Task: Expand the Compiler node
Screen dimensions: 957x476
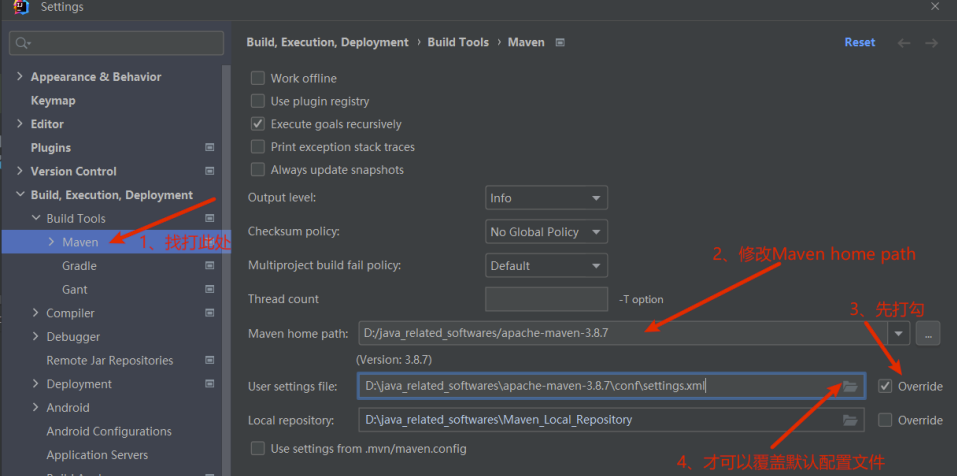Action: tap(35, 312)
